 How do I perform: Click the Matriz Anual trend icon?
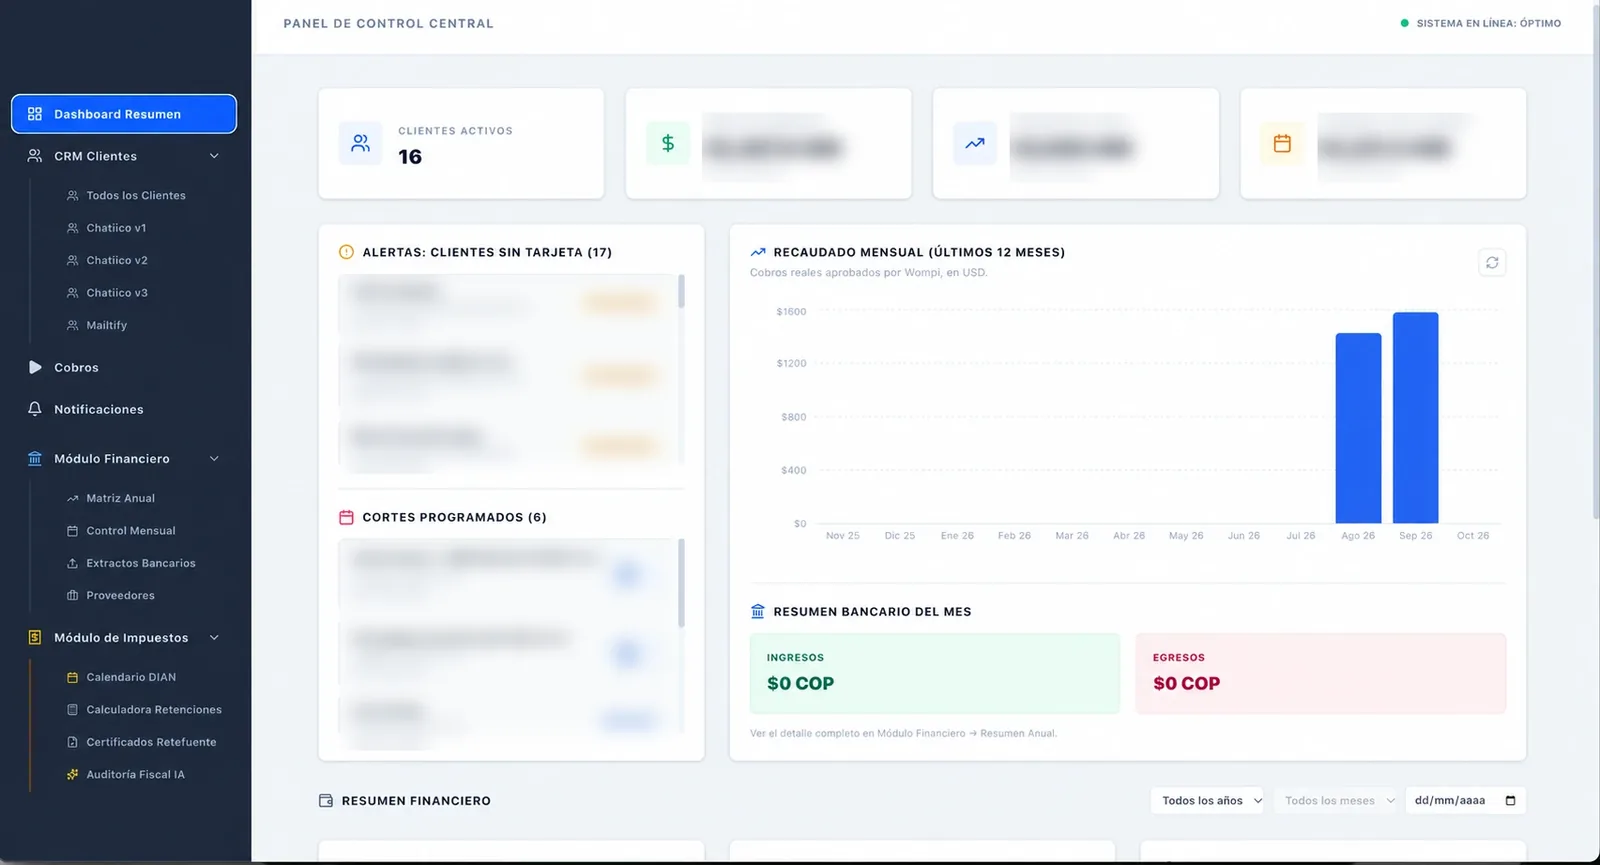(x=72, y=498)
